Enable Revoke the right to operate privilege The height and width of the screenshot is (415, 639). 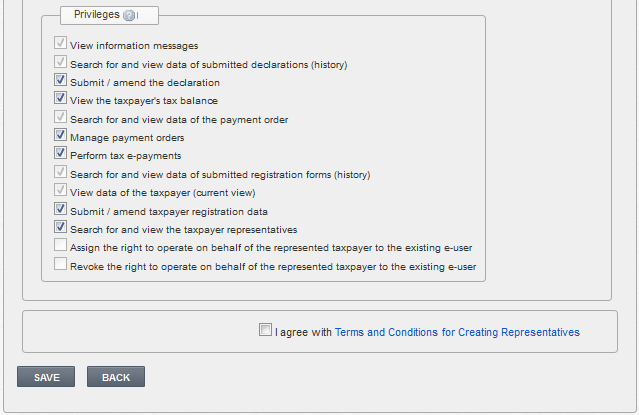click(x=60, y=264)
